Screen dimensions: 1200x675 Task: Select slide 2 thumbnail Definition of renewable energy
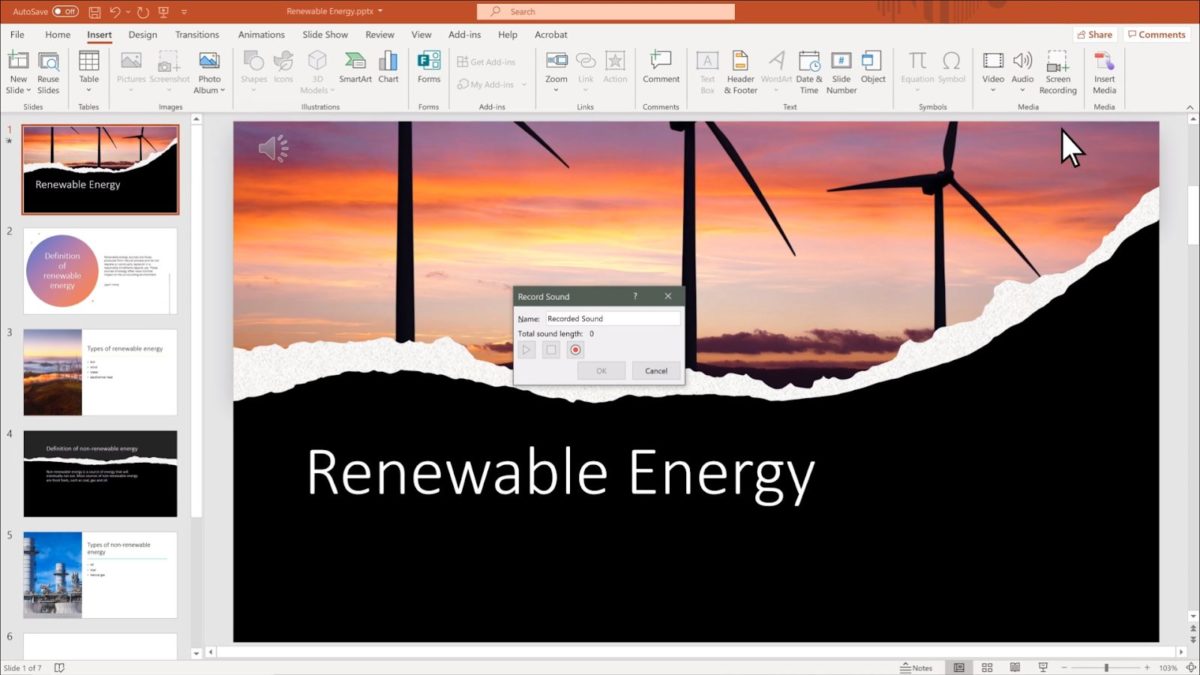(x=100, y=271)
